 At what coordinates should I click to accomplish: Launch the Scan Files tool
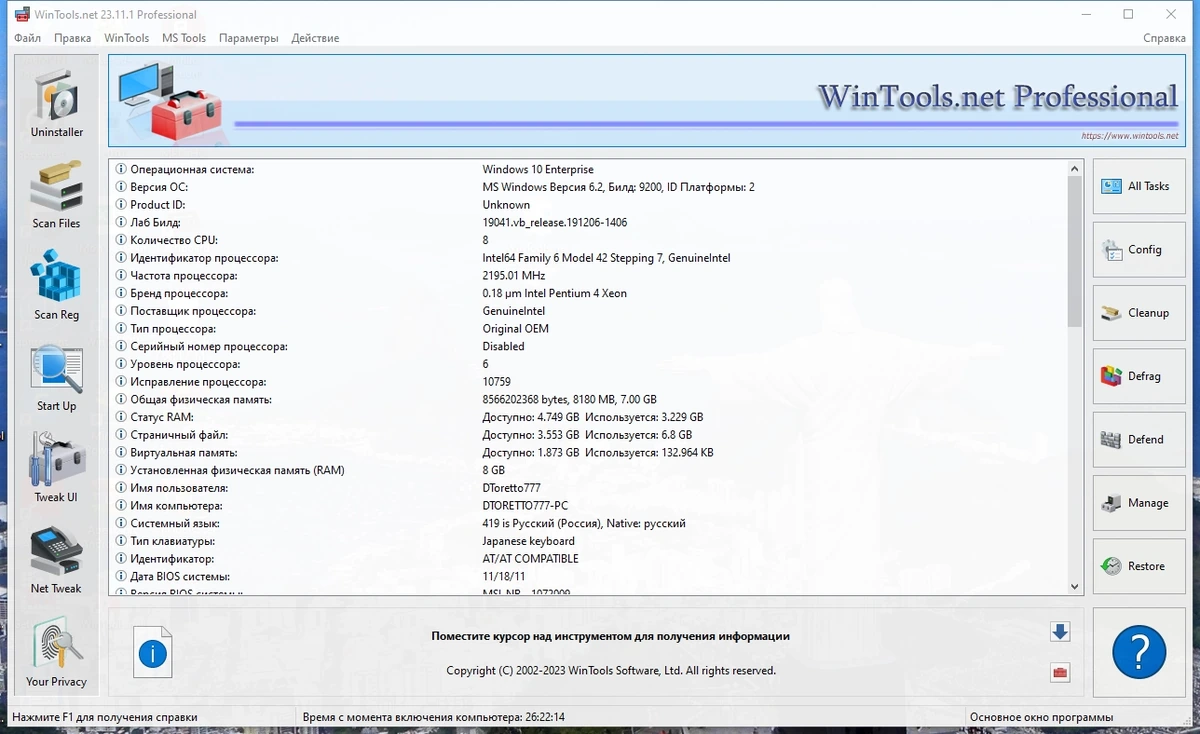click(57, 193)
